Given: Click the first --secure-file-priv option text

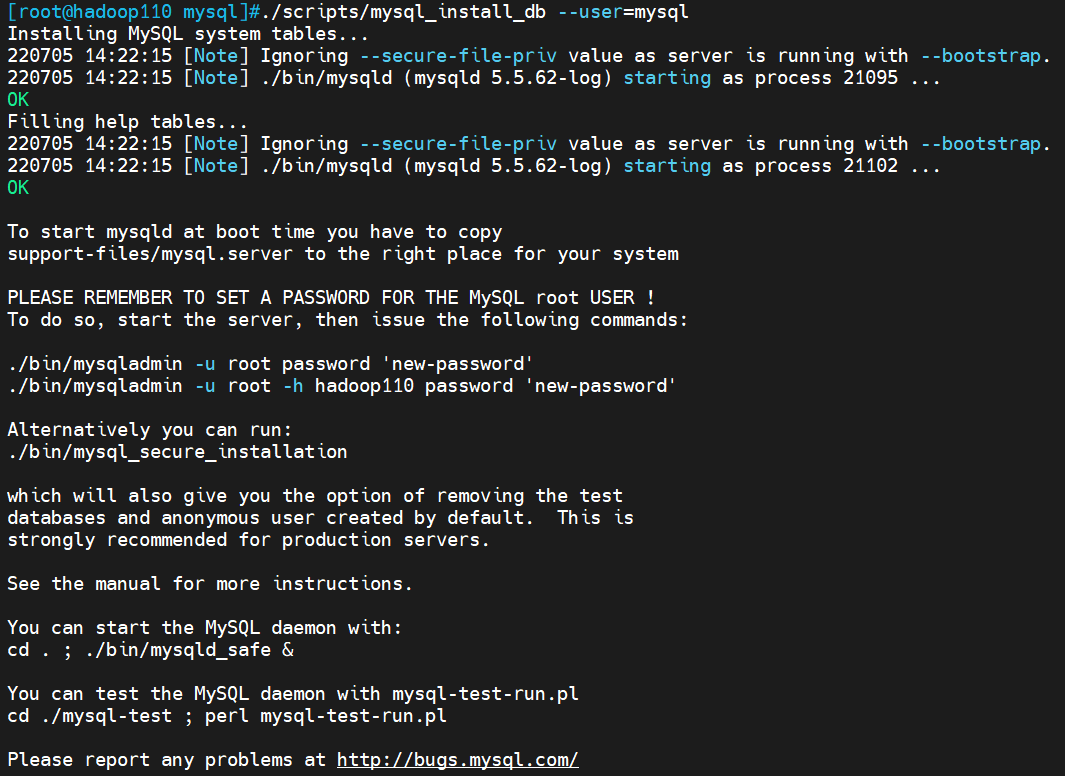Looking at the screenshot, I should coord(458,56).
